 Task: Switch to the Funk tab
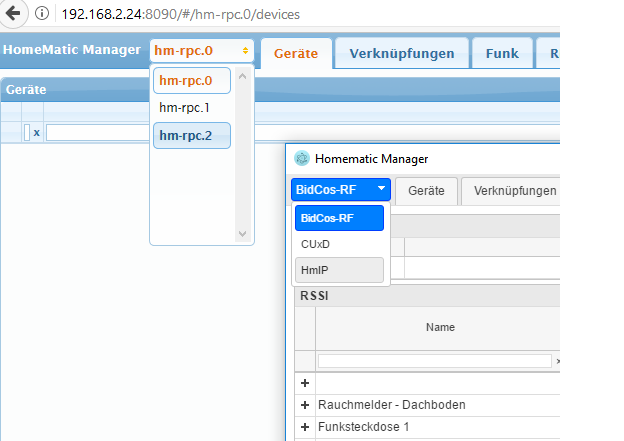tap(502, 53)
